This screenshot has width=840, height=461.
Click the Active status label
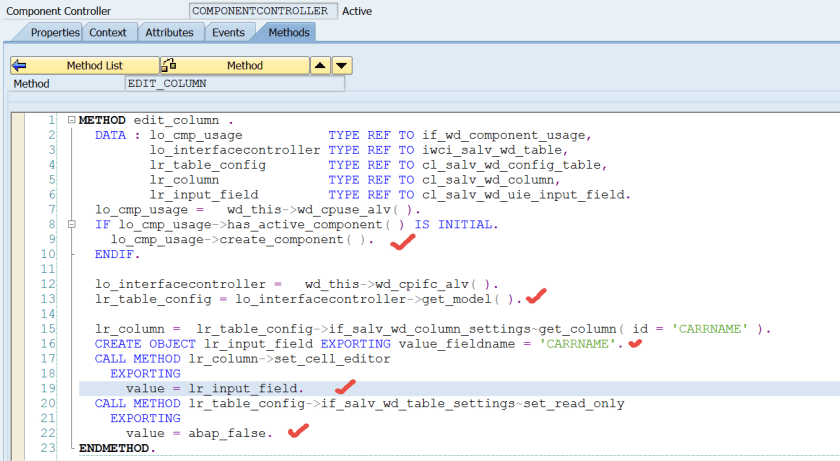coord(357,11)
